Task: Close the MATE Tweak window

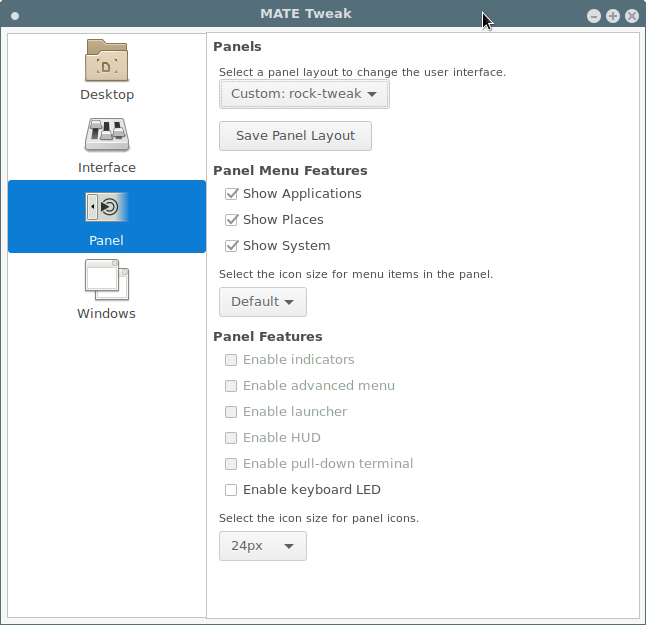Action: (x=631, y=16)
